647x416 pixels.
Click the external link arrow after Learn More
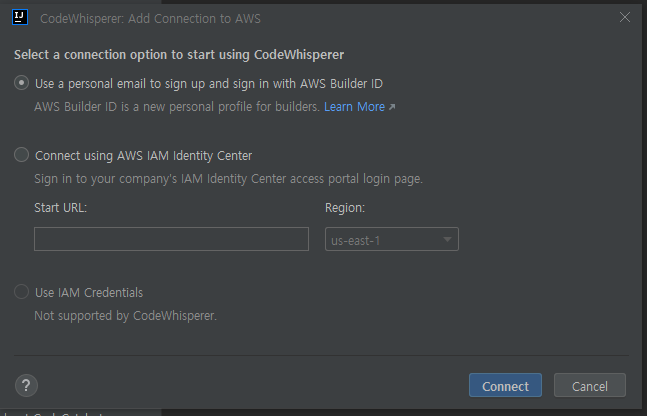[392, 107]
